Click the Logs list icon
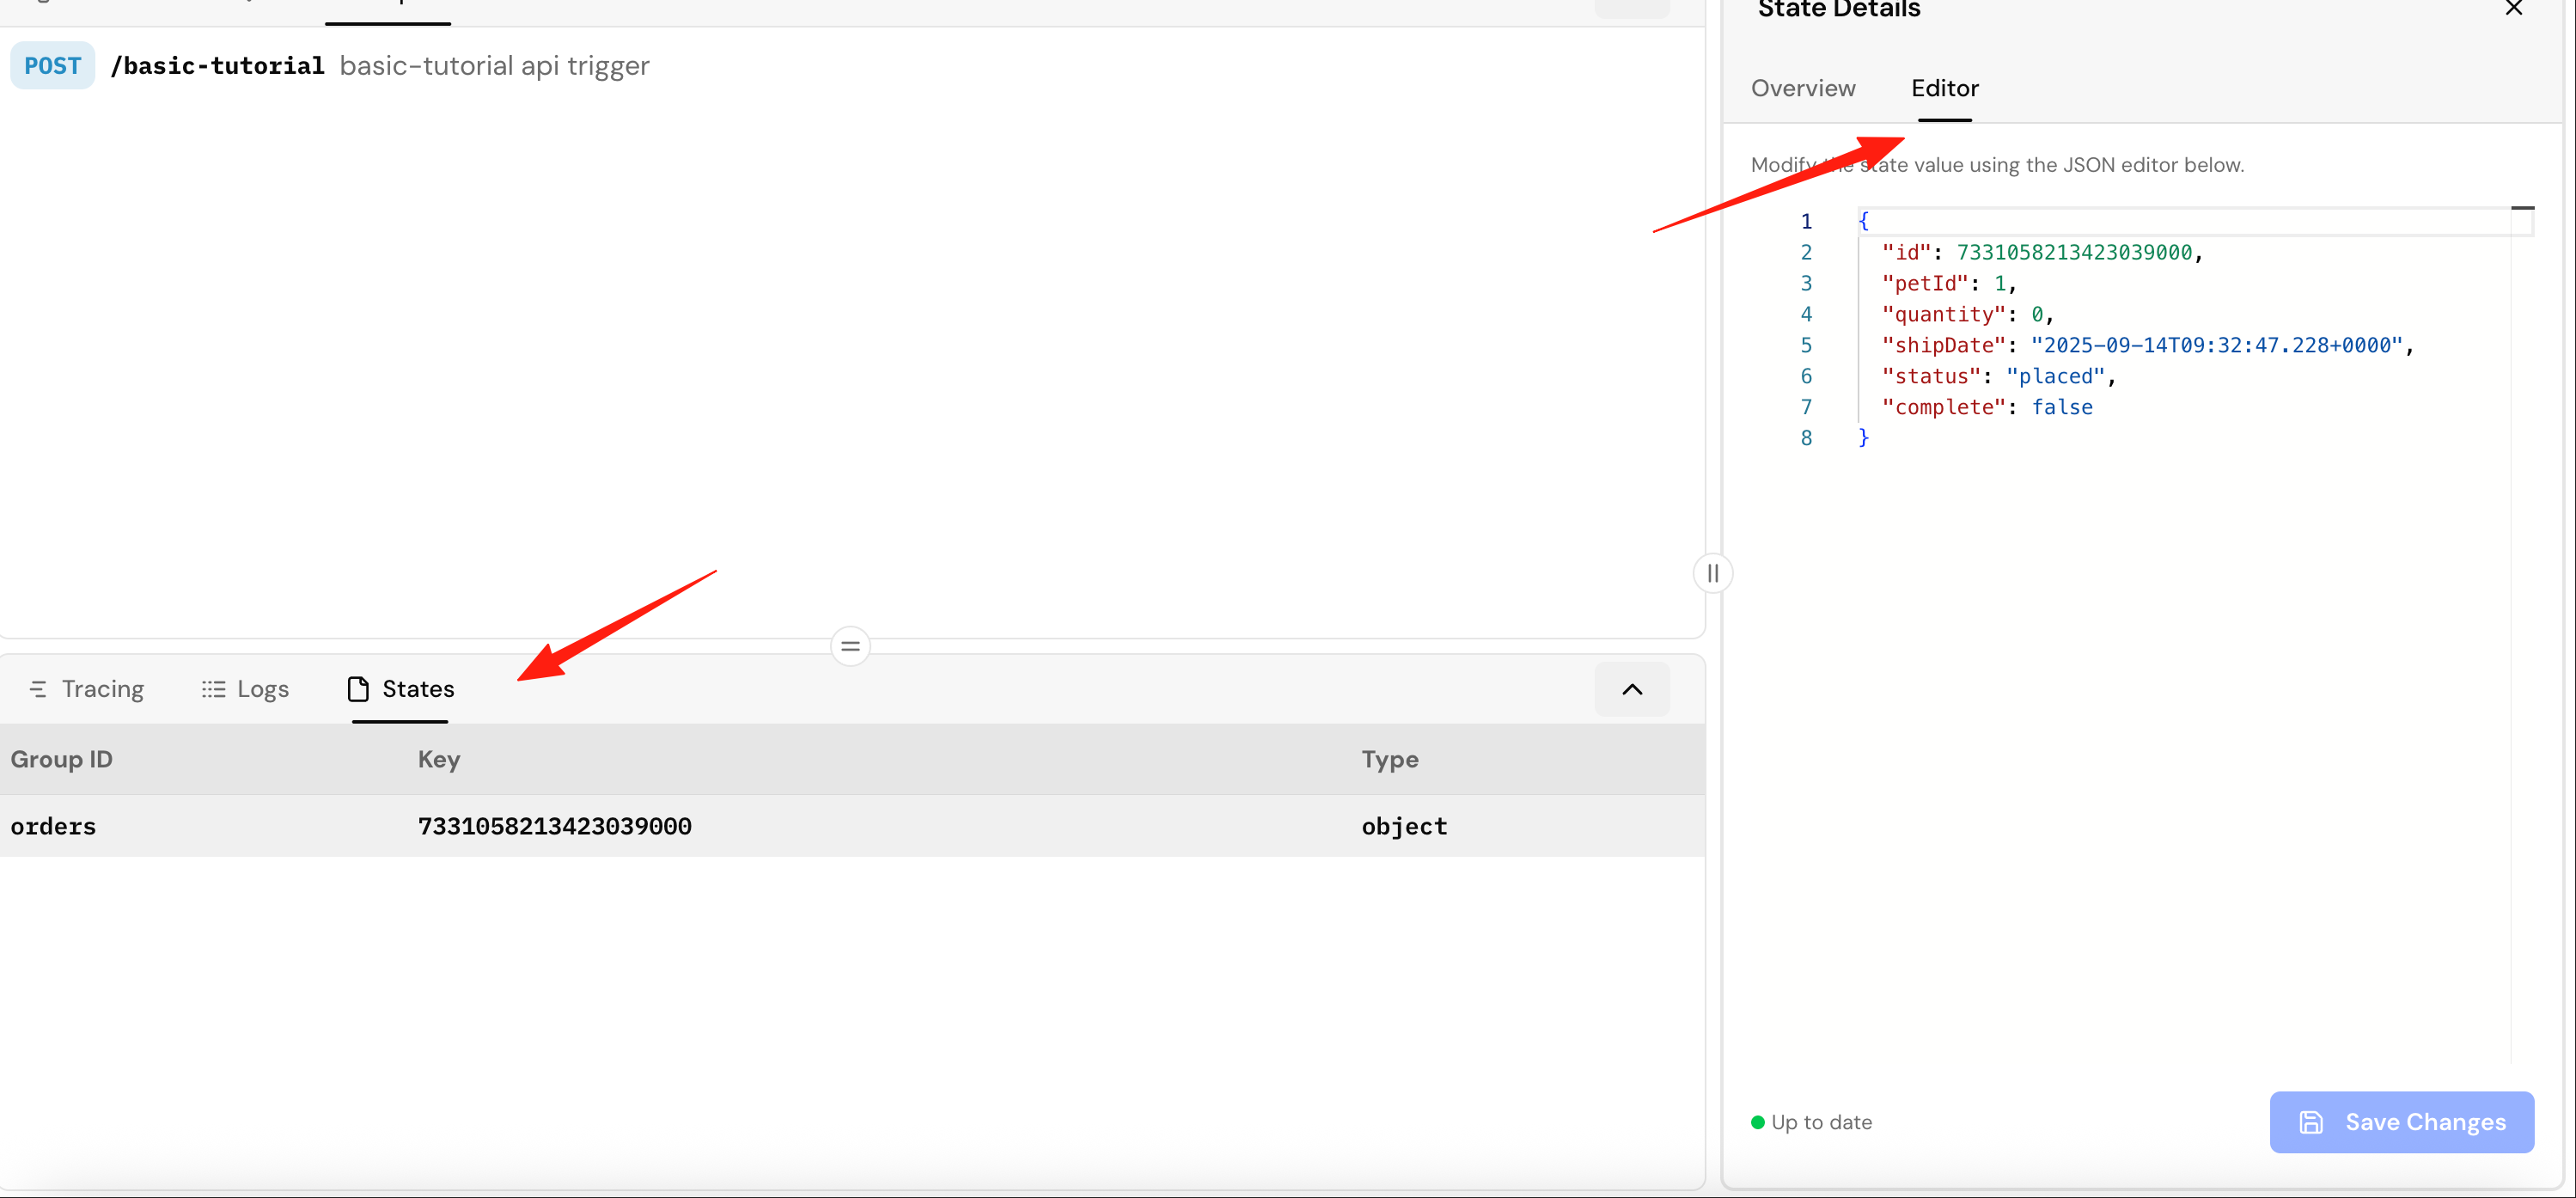 pos(213,689)
